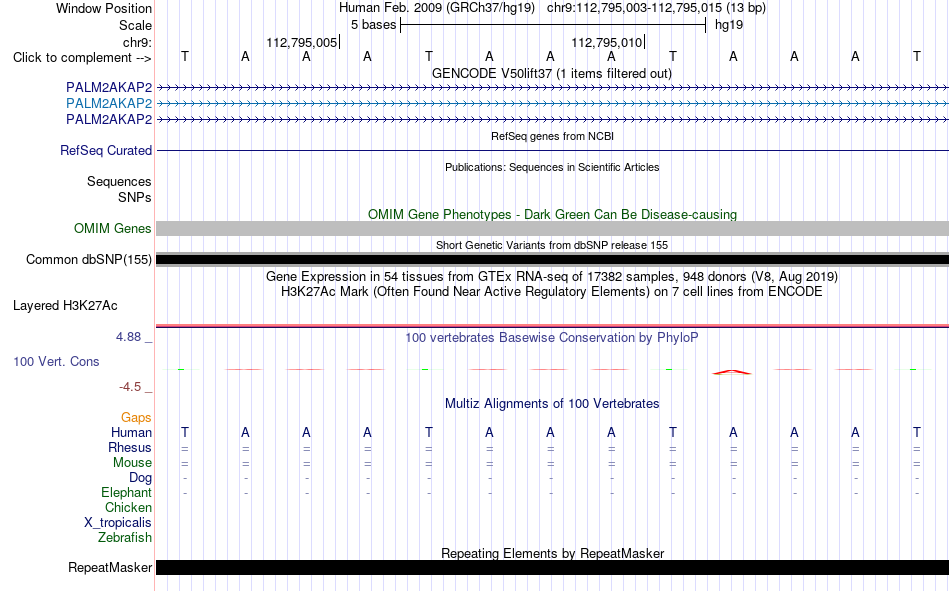This screenshot has height=591, width=950.
Task: Open first PALM2AKAP2 gene label
Action: [109, 87]
